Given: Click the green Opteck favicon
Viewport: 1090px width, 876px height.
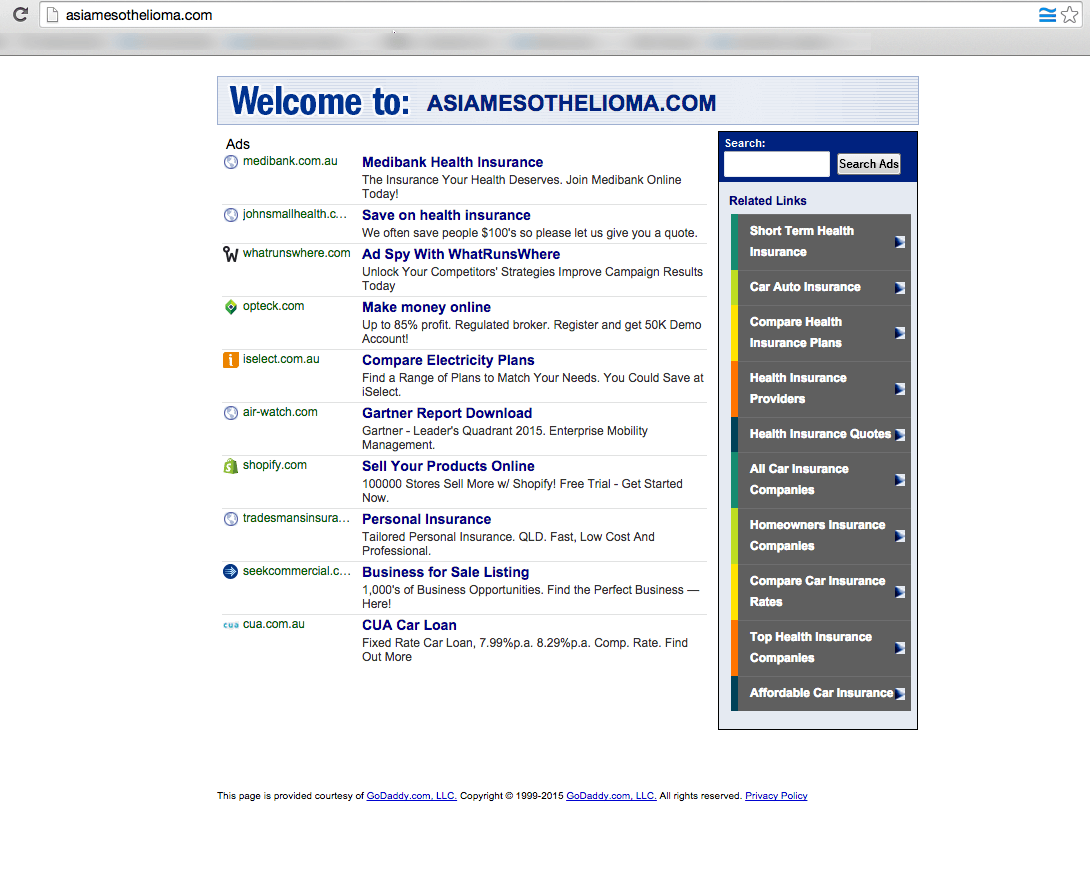Looking at the screenshot, I should 230,306.
